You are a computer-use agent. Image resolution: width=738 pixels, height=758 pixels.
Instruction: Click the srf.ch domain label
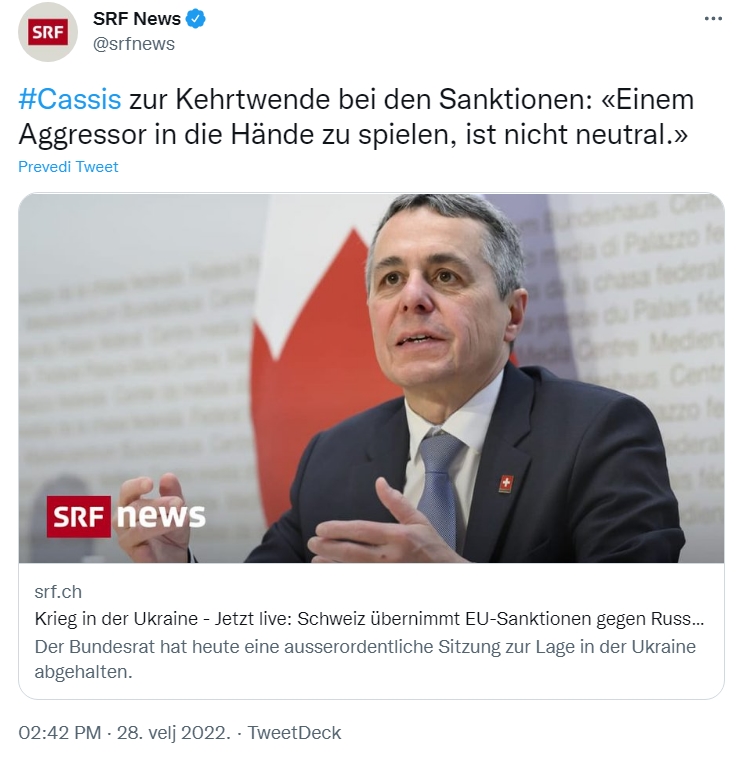(58, 592)
